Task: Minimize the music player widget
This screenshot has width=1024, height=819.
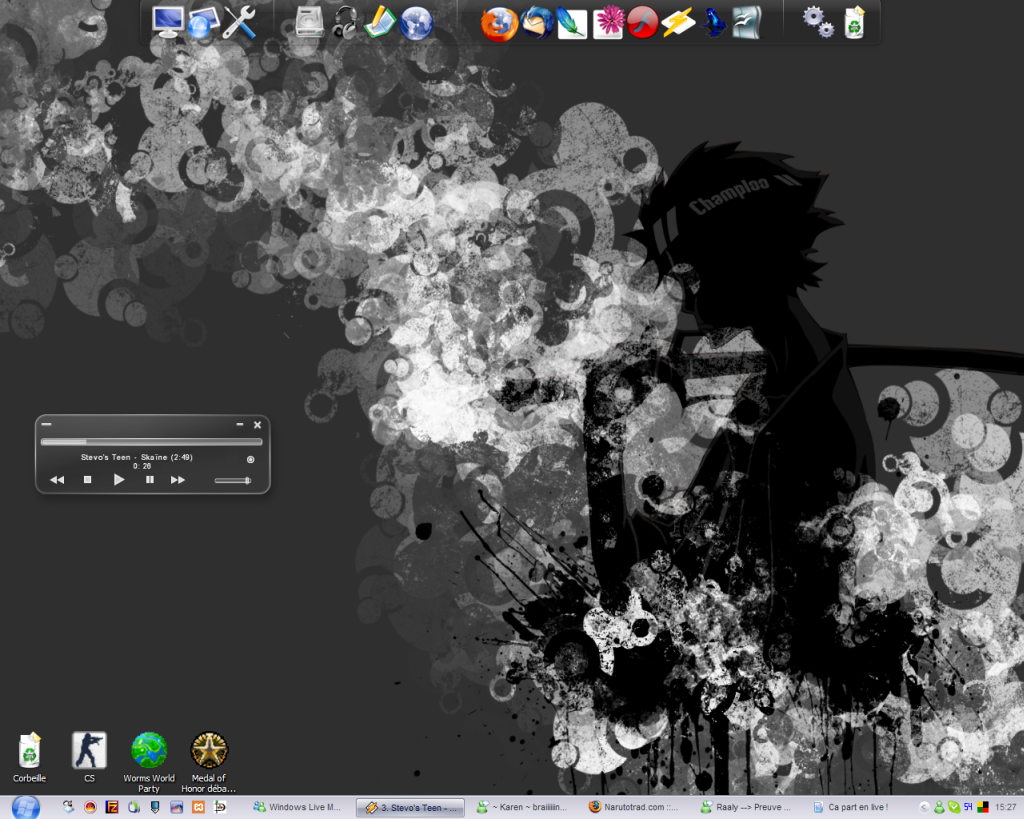Action: point(240,425)
